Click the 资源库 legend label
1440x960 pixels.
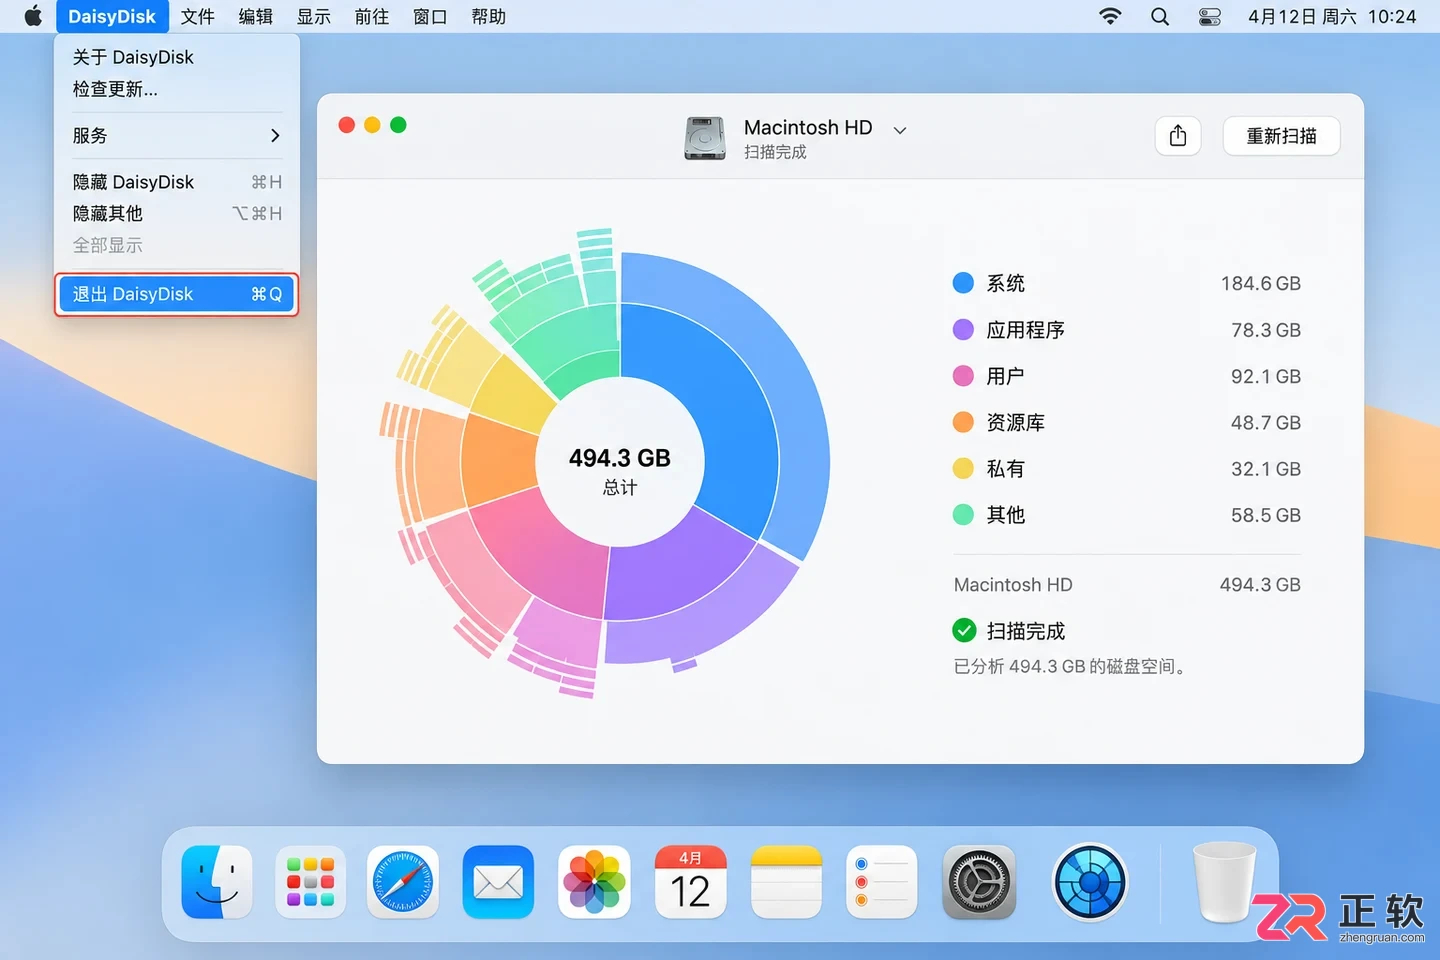tap(1015, 422)
